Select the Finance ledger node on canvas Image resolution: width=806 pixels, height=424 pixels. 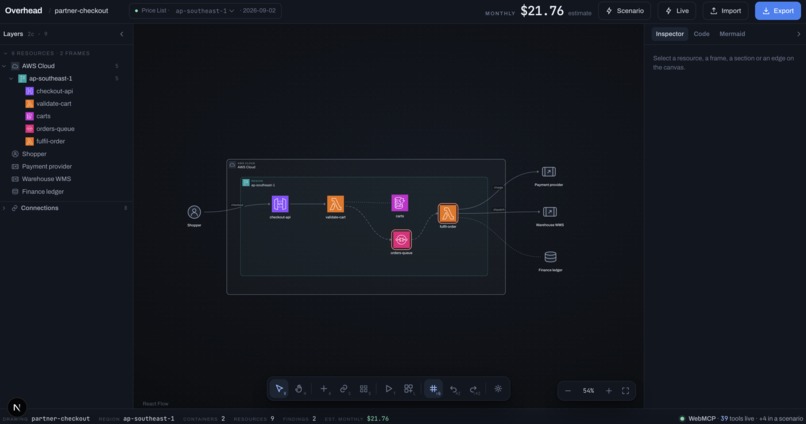[550, 256]
